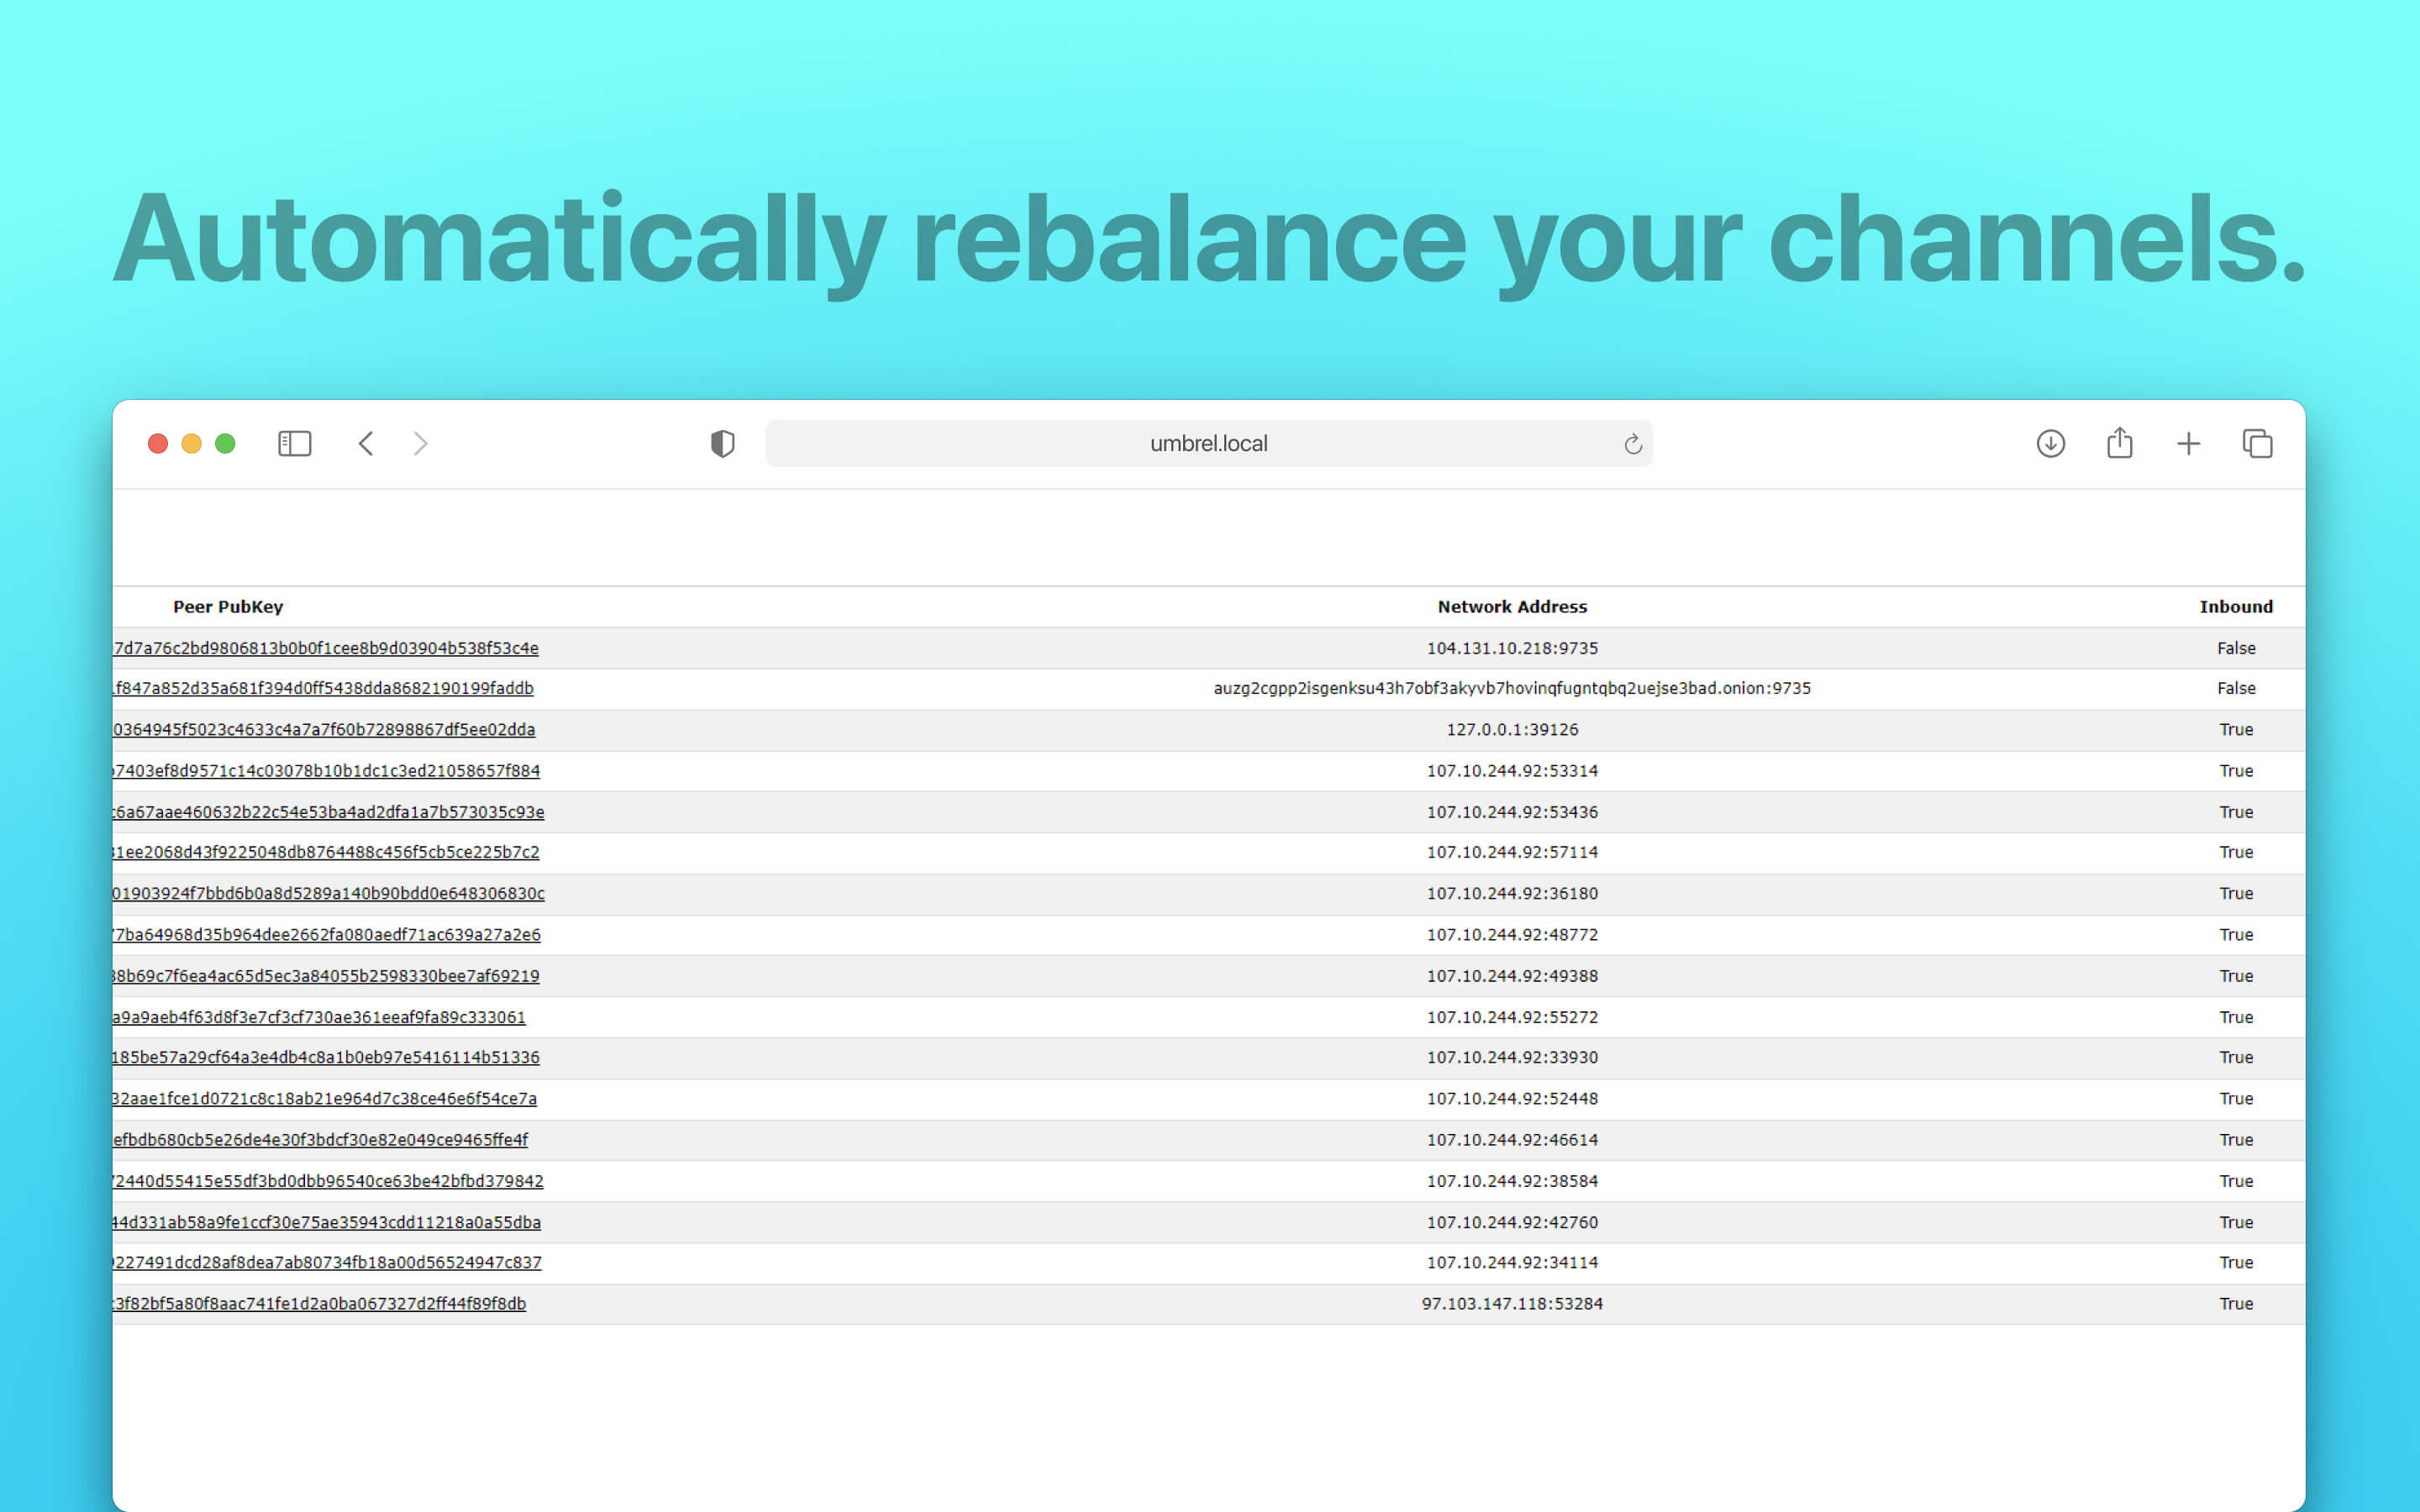Click the umbrel.local address bar

[1207, 443]
